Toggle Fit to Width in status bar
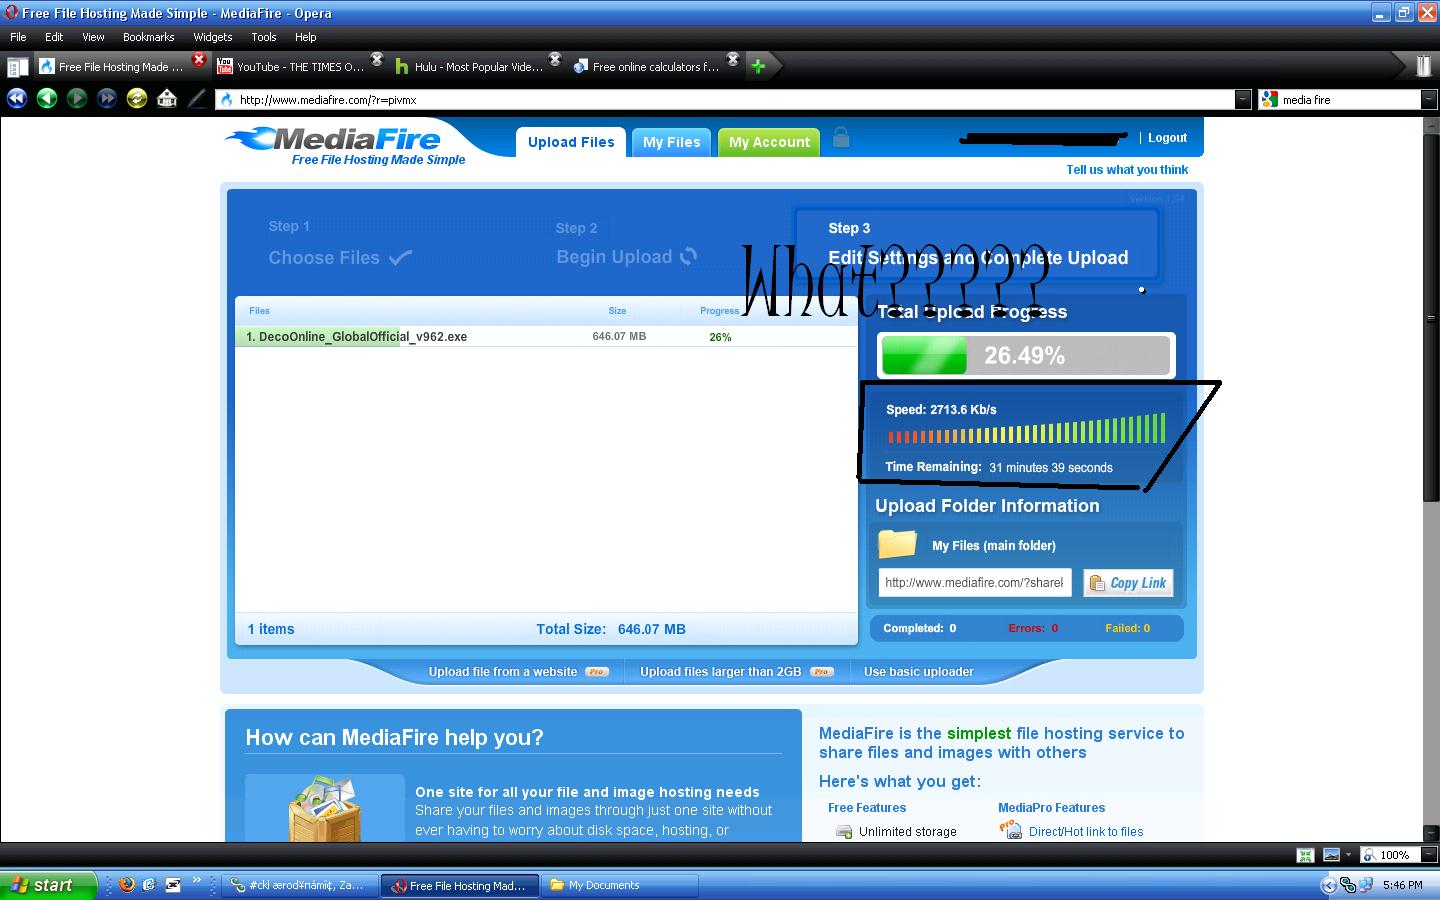The image size is (1440, 900). tap(1305, 855)
